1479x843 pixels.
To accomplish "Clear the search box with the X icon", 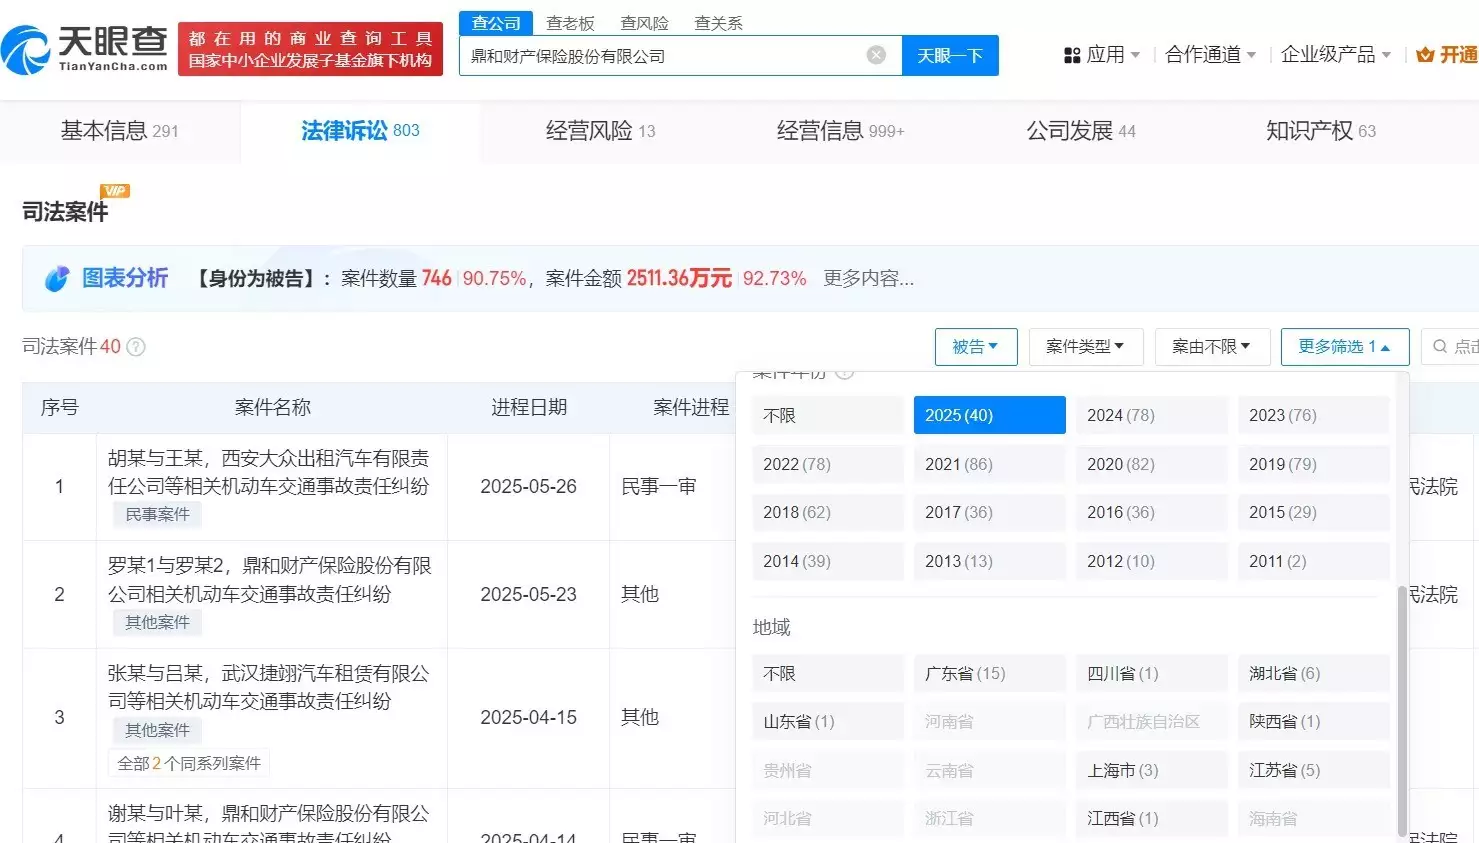I will click(876, 55).
